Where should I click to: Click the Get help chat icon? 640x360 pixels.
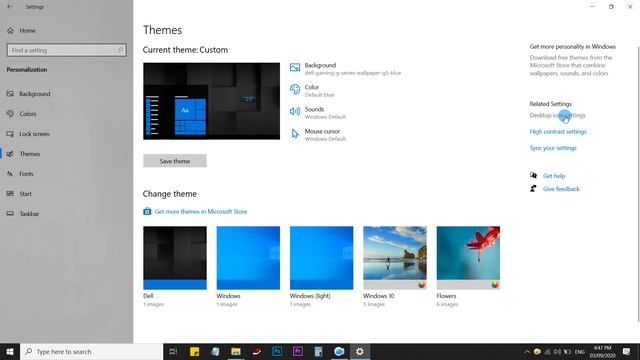[533, 176]
